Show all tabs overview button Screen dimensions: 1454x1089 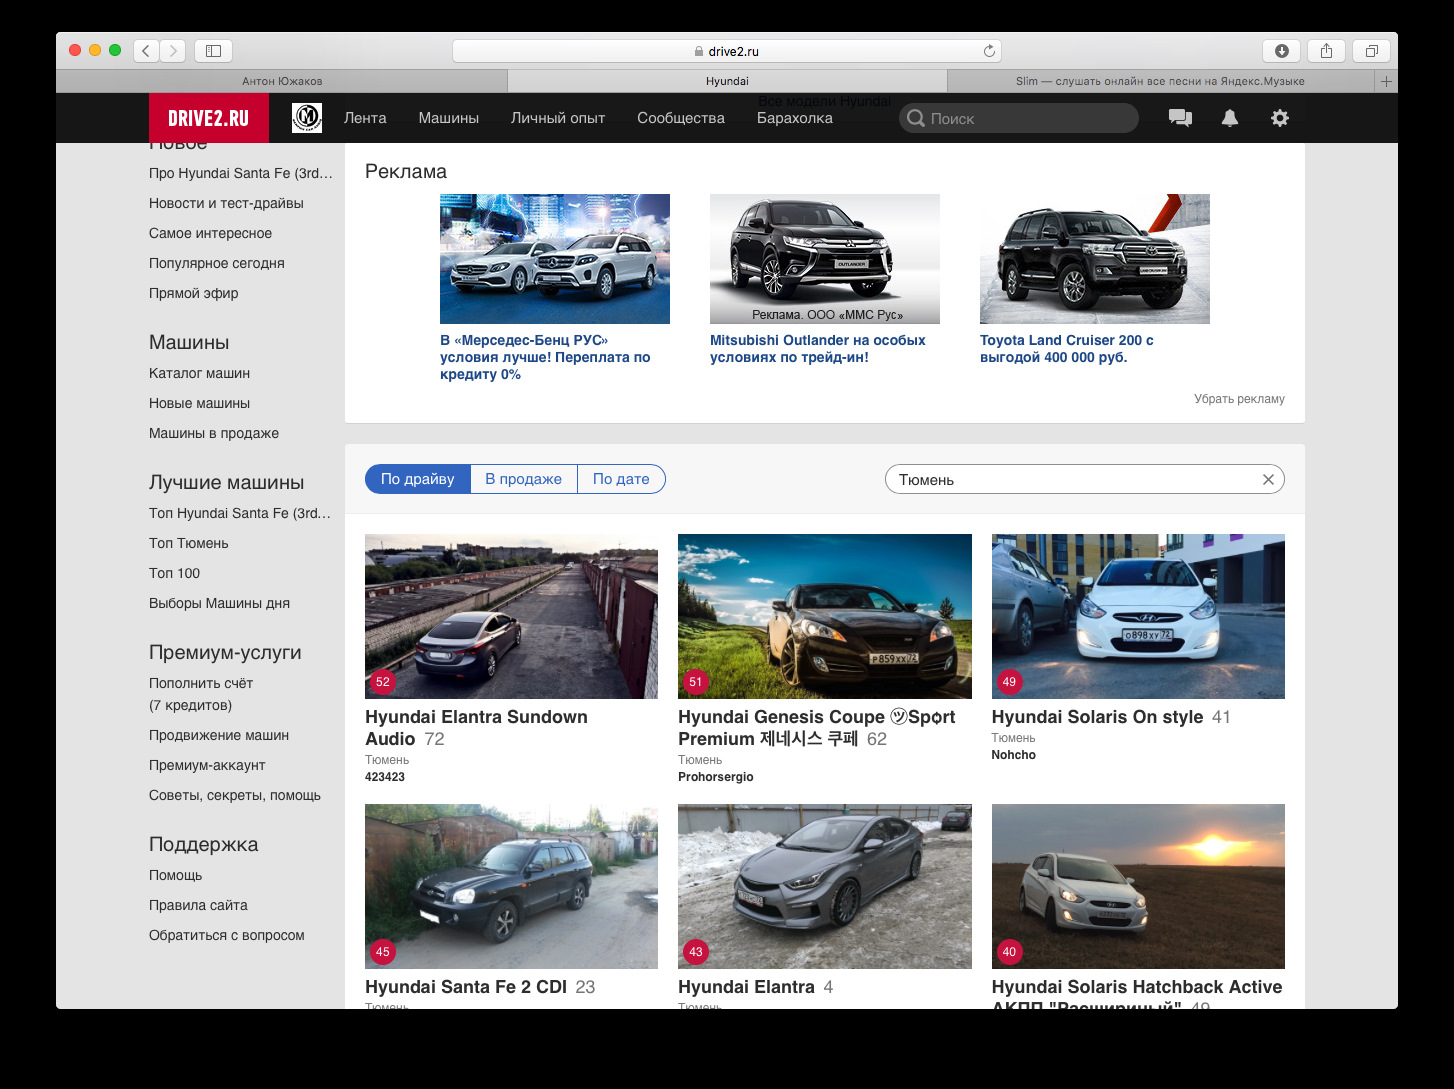coord(1371,50)
